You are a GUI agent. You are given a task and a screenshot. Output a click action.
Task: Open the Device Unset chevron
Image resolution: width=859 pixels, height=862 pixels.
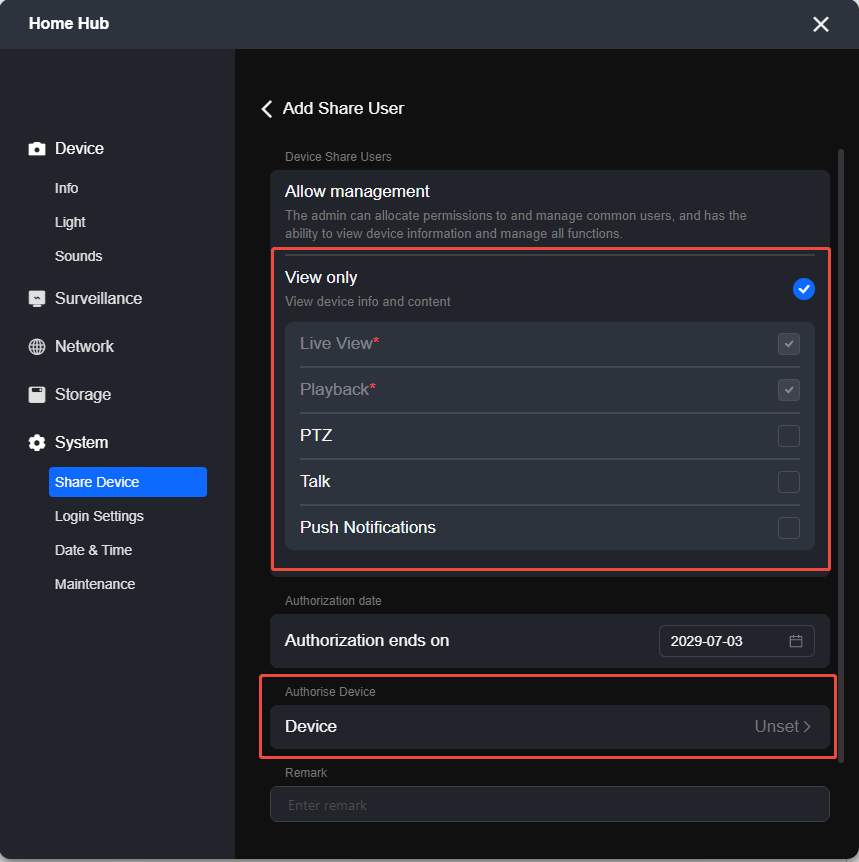807,727
